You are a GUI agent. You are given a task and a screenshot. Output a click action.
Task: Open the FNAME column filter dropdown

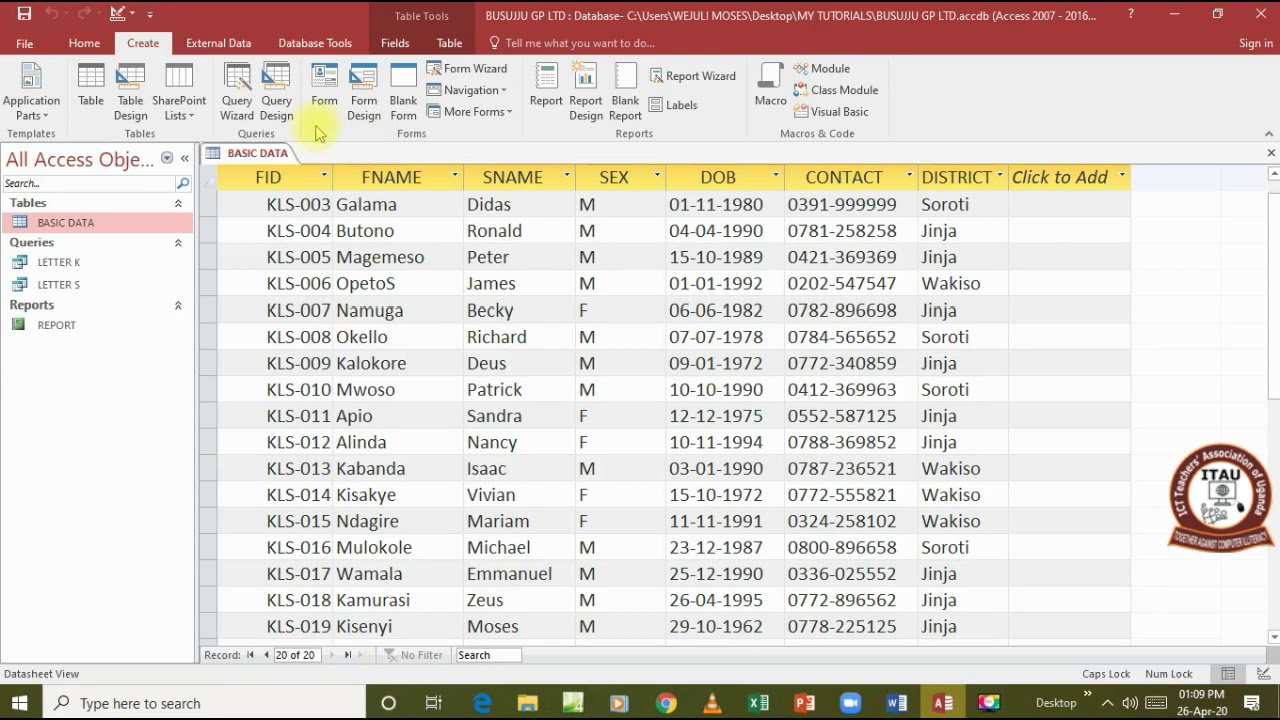[455, 177]
